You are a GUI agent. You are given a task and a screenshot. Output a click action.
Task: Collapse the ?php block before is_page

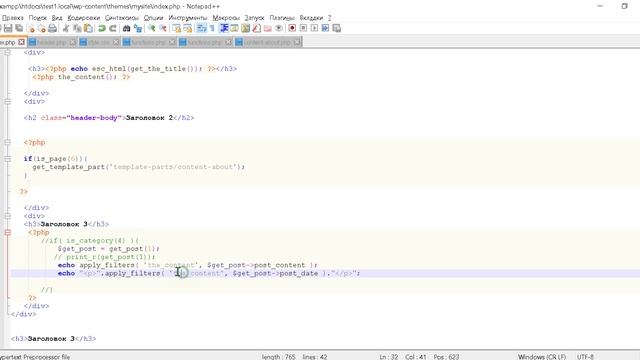pos(7,142)
